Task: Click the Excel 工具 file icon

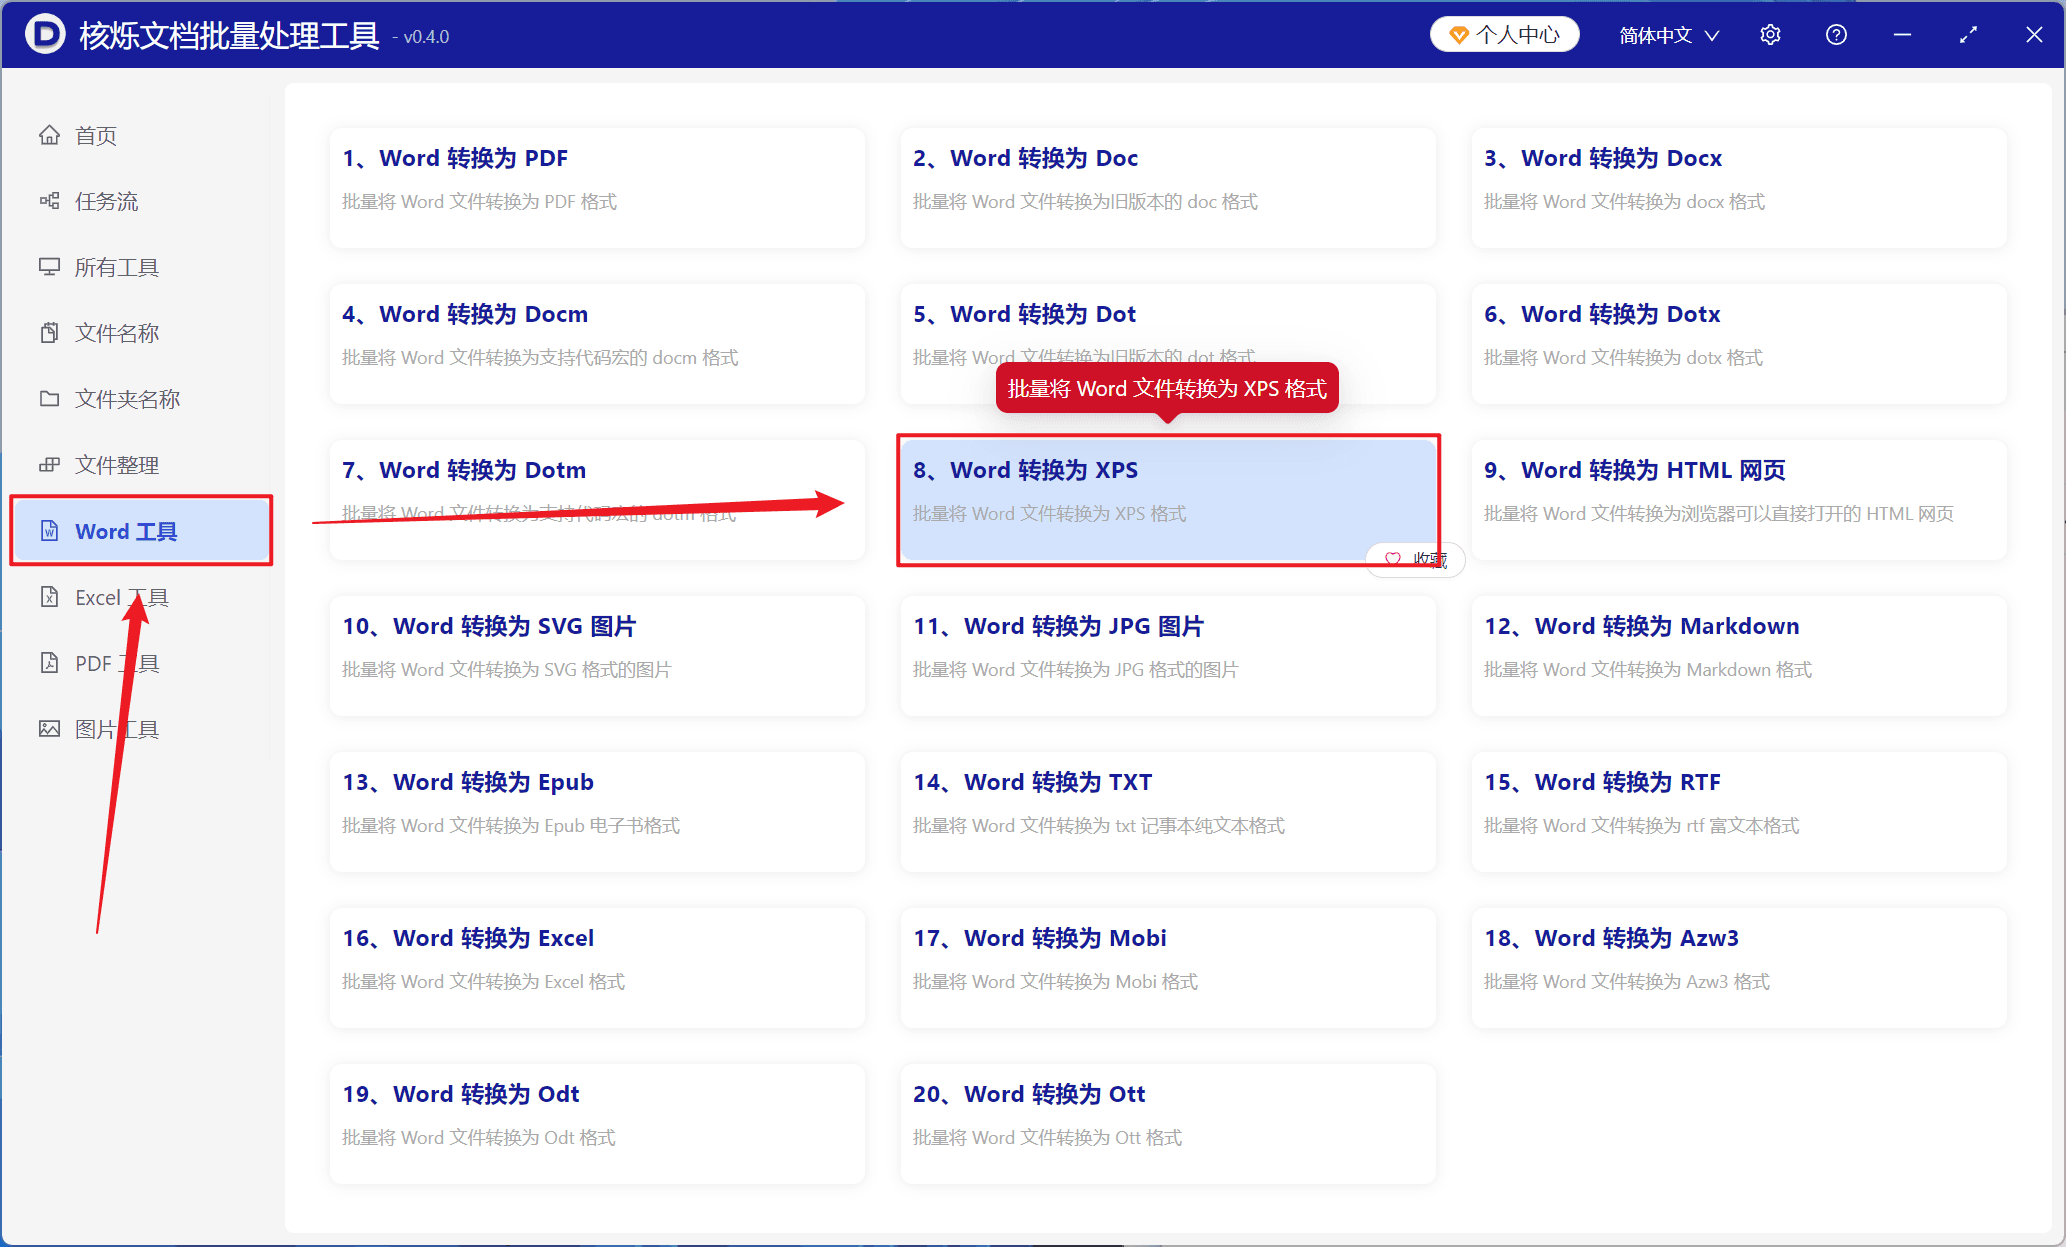Action: click(x=49, y=597)
